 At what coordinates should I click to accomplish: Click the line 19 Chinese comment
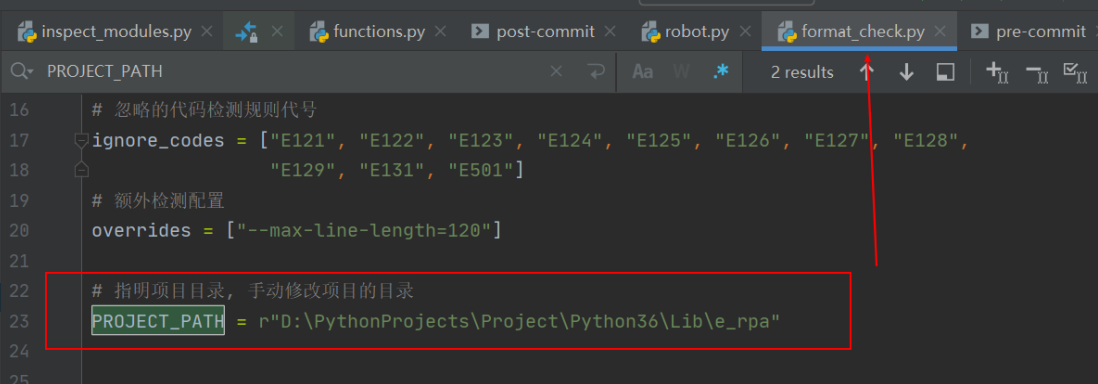click(158, 201)
